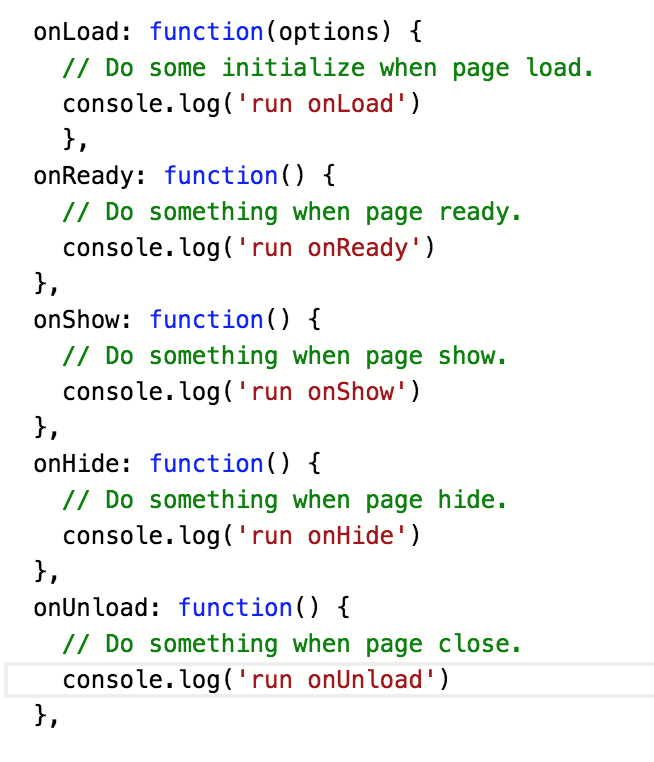
Task: Click comment 'Do something when page ready.'
Action: [292, 212]
